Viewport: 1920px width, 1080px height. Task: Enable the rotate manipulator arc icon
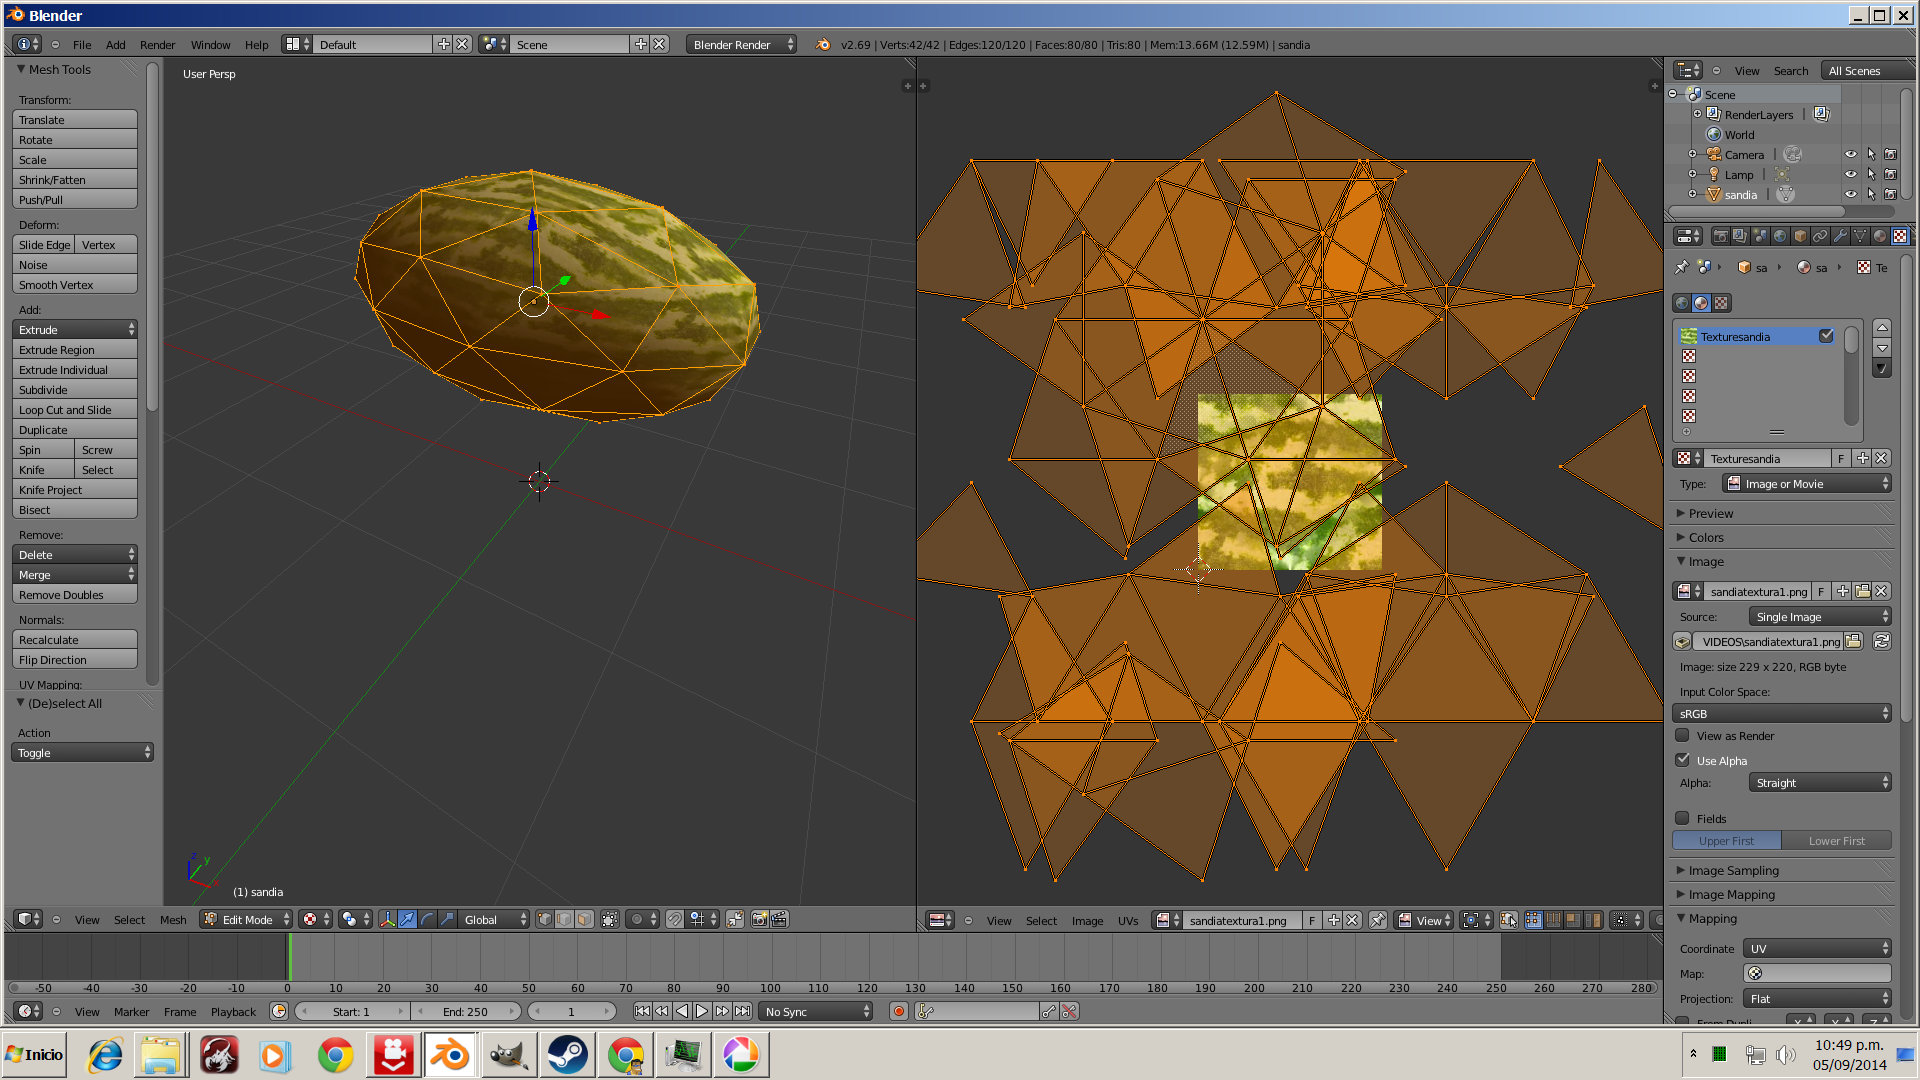pyautogui.click(x=427, y=919)
